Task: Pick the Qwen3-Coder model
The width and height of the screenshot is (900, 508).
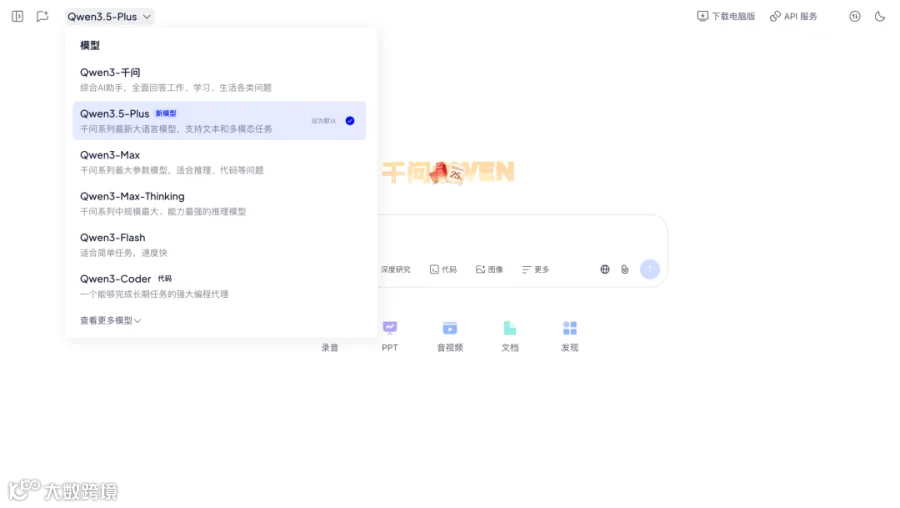Action: pos(219,286)
